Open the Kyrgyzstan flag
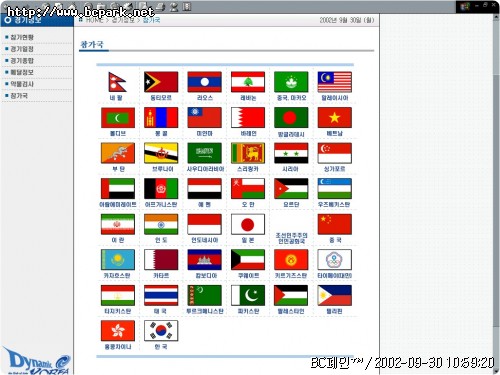This screenshot has height=375, width=500. [x=291, y=260]
